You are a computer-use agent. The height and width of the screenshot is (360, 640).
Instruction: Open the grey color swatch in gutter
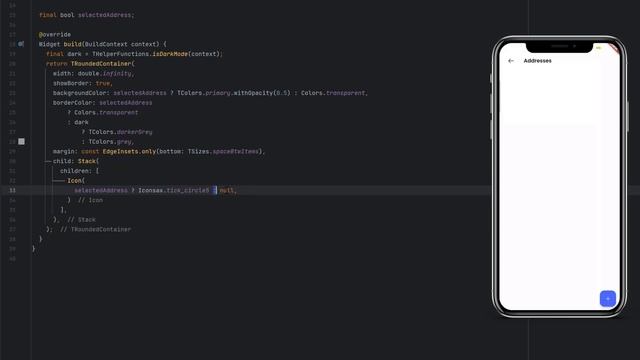(x=21, y=141)
